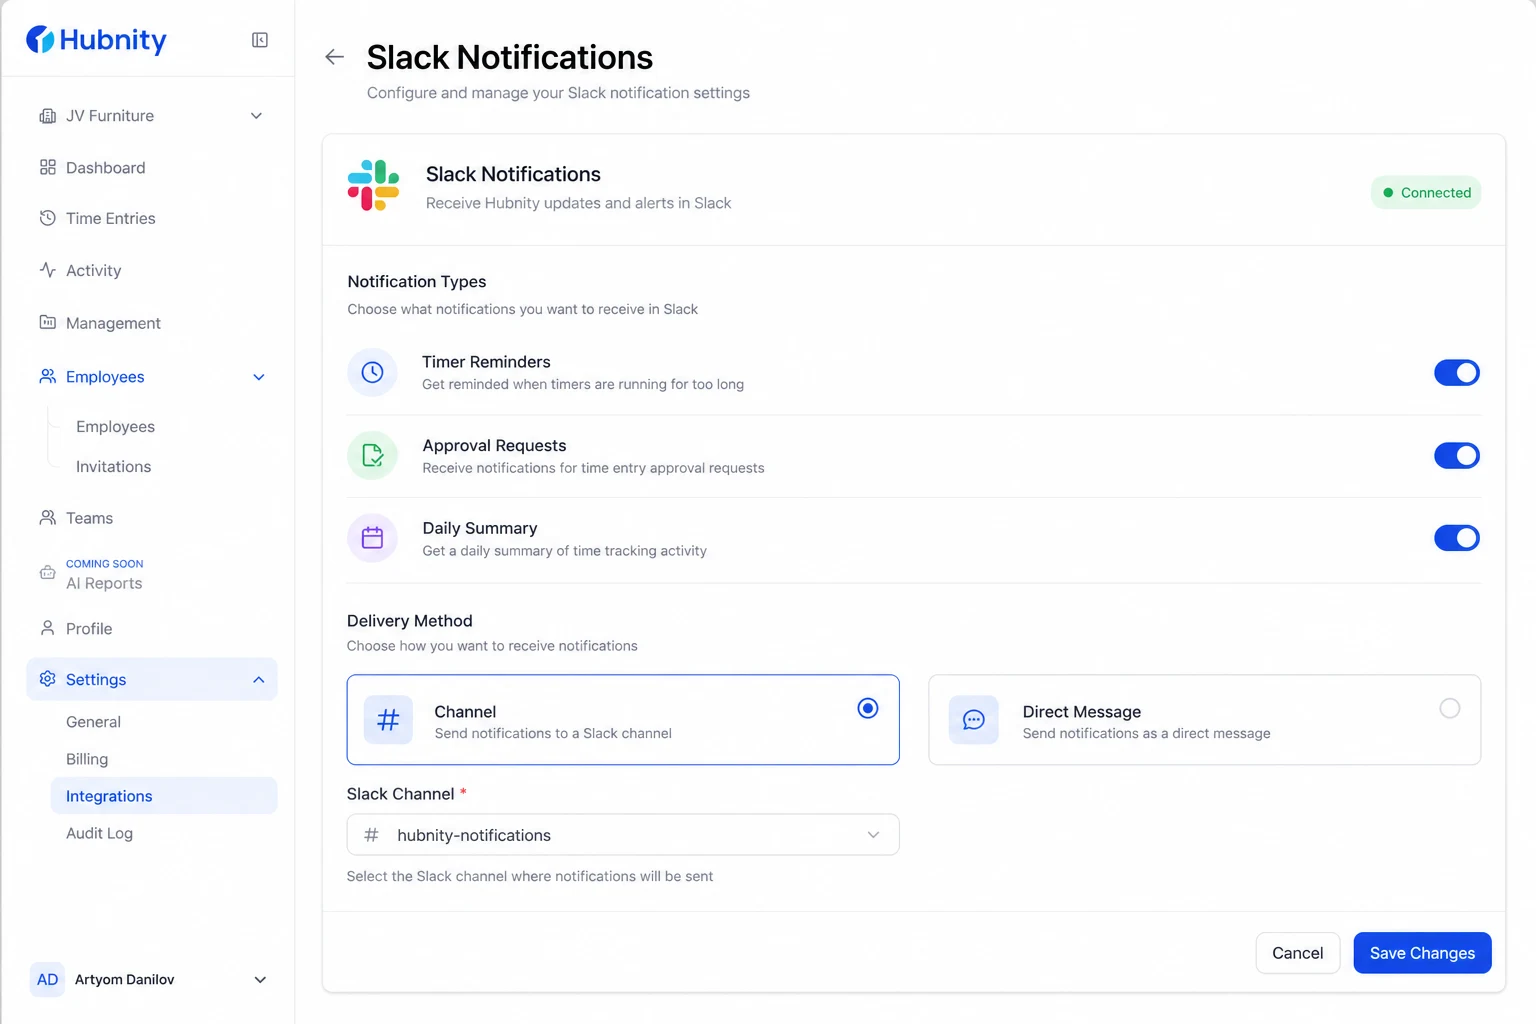Click the 'Slack Channel' field label

(x=401, y=794)
